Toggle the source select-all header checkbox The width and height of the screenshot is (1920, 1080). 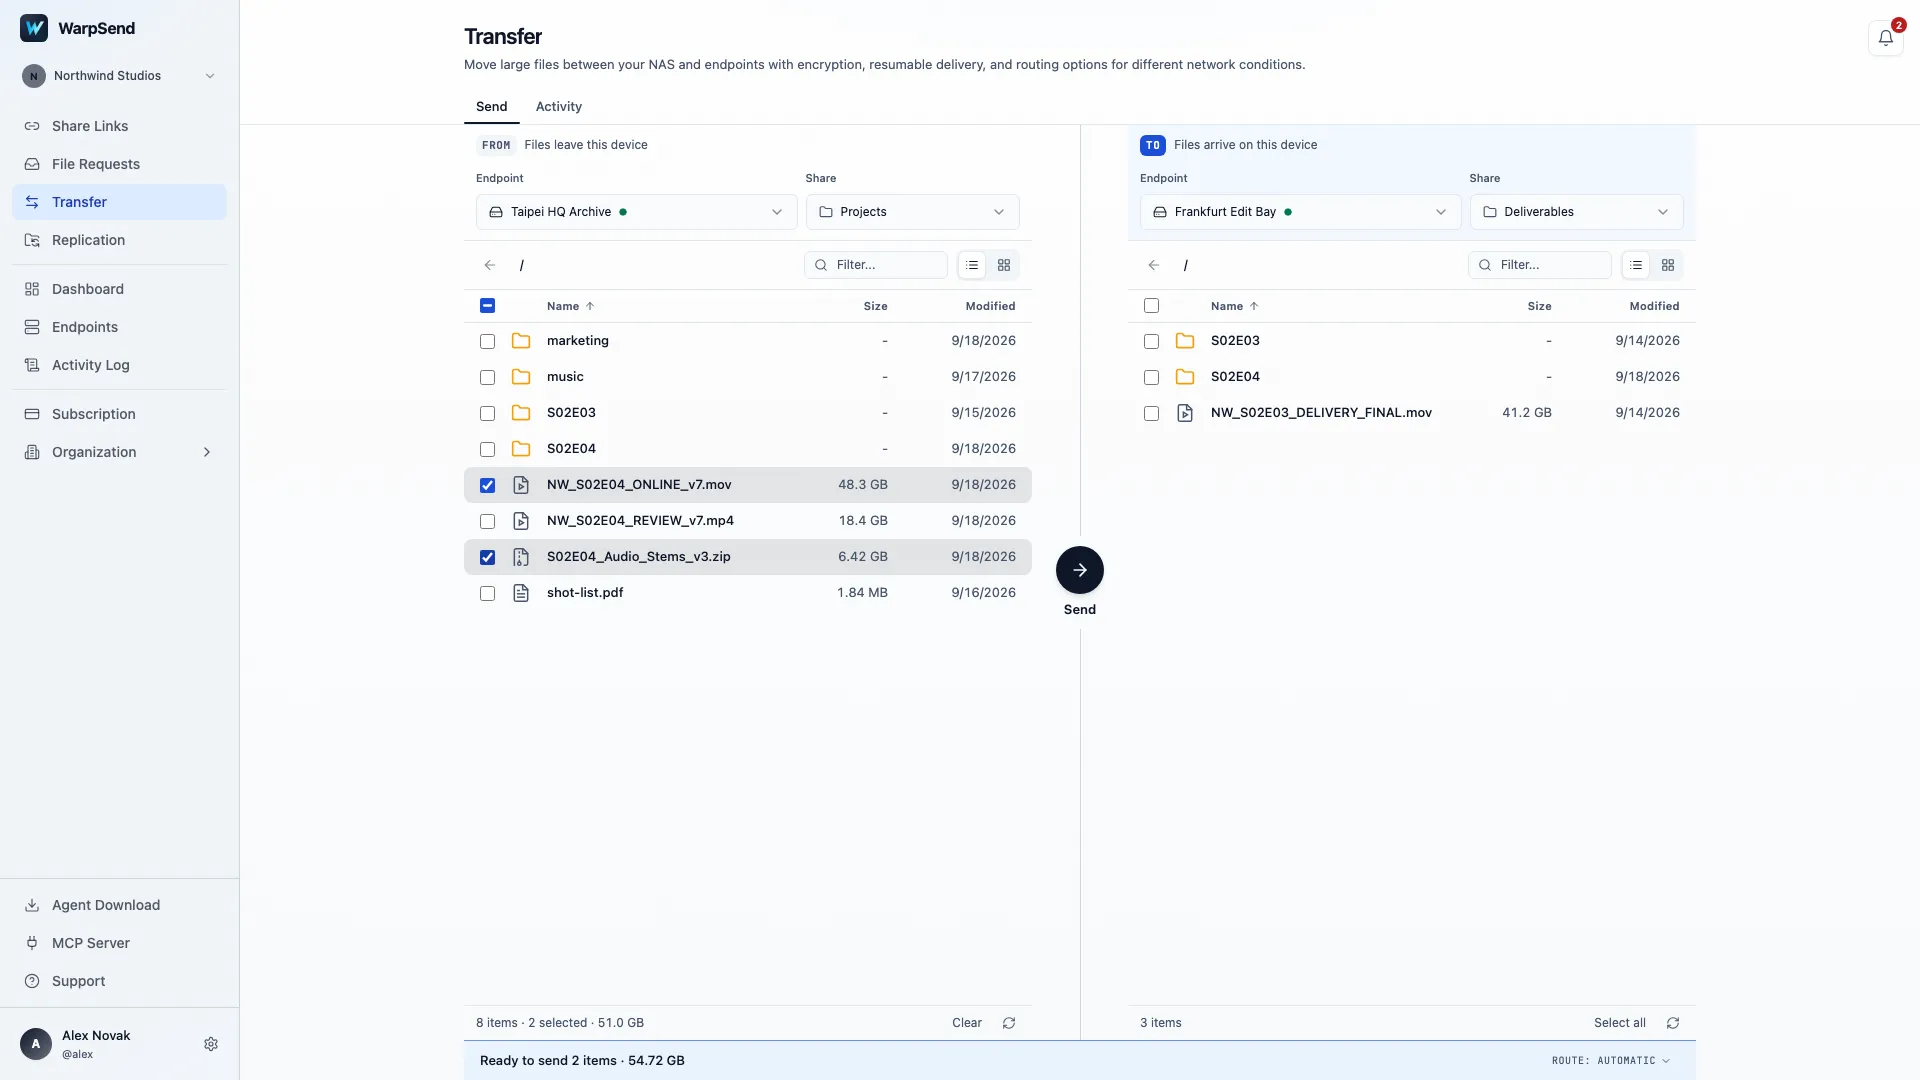pyautogui.click(x=487, y=306)
